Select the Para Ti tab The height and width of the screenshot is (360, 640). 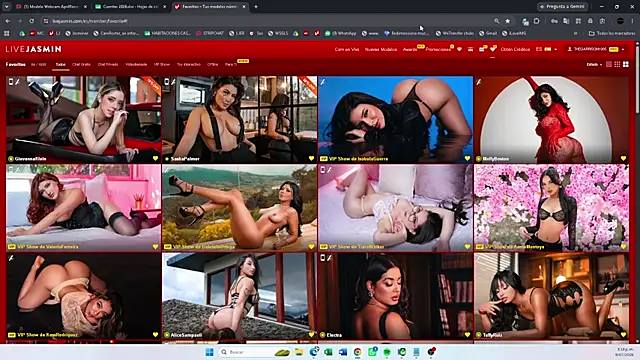(x=231, y=64)
